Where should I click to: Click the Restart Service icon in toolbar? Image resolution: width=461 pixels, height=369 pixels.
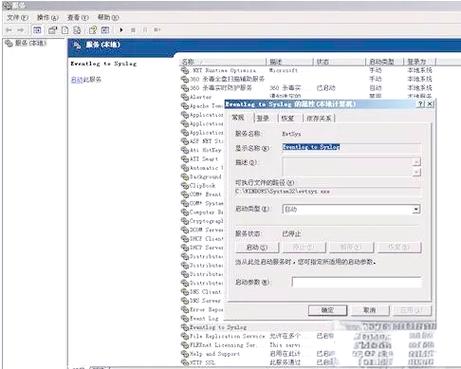click(x=157, y=30)
